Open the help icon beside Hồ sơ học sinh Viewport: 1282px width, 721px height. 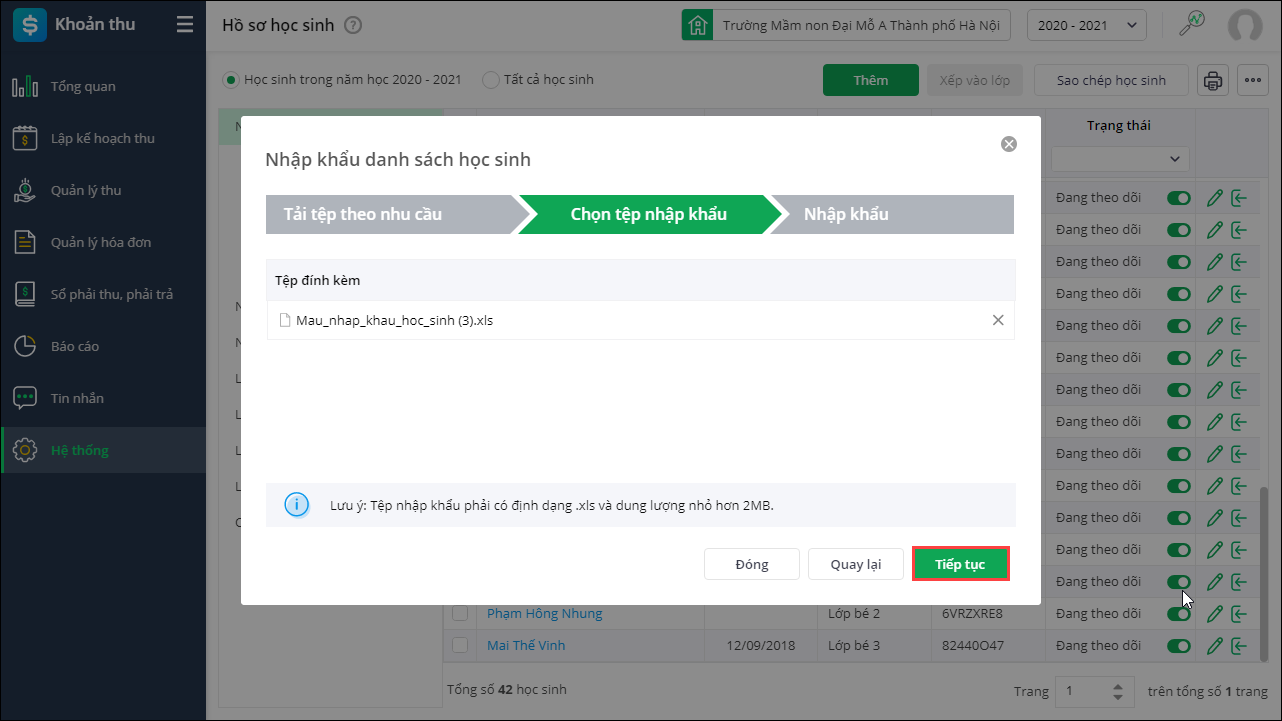[x=352, y=26]
